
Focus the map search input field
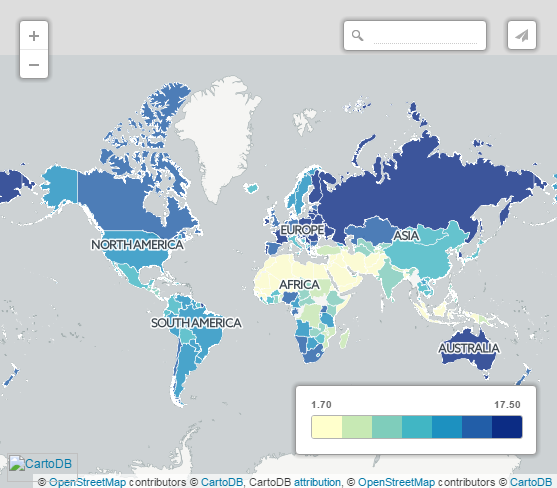pos(425,36)
